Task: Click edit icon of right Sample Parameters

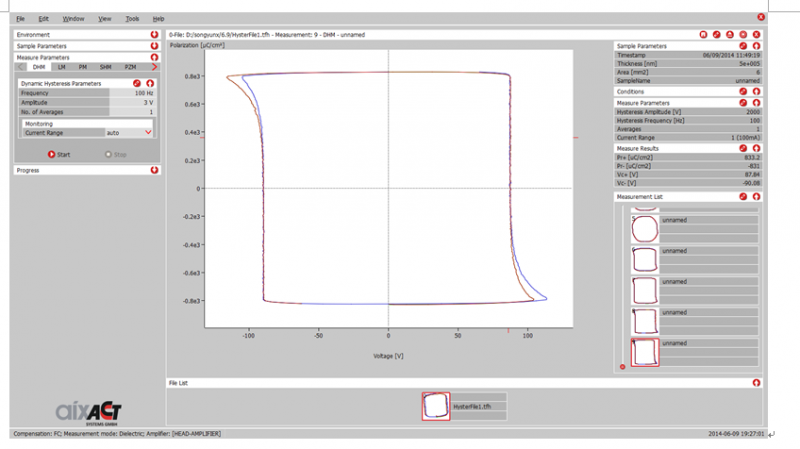Action: (743, 46)
